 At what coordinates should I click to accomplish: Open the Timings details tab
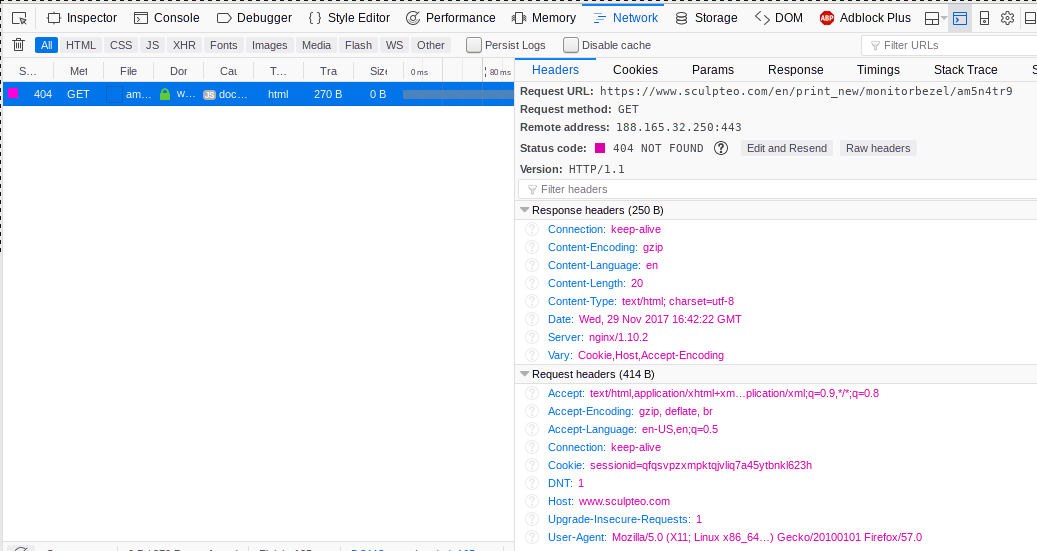(878, 69)
